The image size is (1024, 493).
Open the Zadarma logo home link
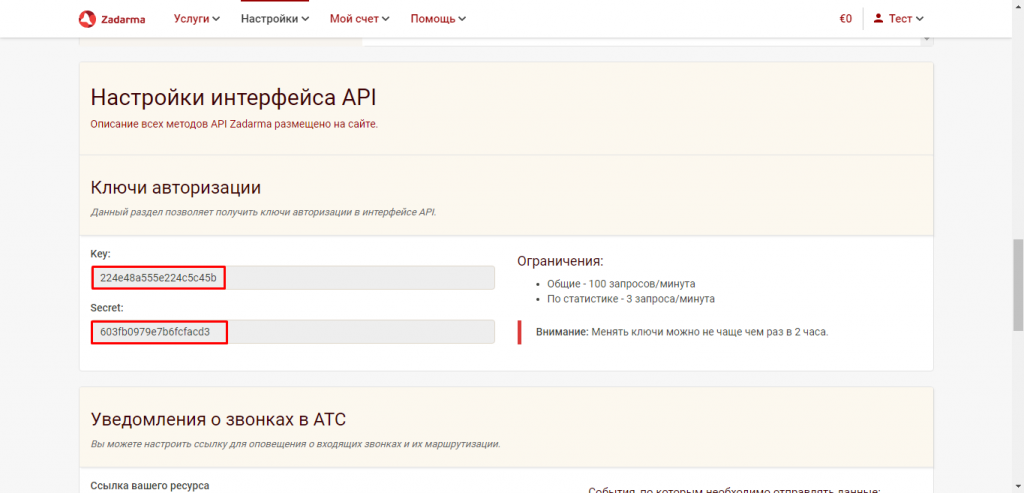click(112, 19)
